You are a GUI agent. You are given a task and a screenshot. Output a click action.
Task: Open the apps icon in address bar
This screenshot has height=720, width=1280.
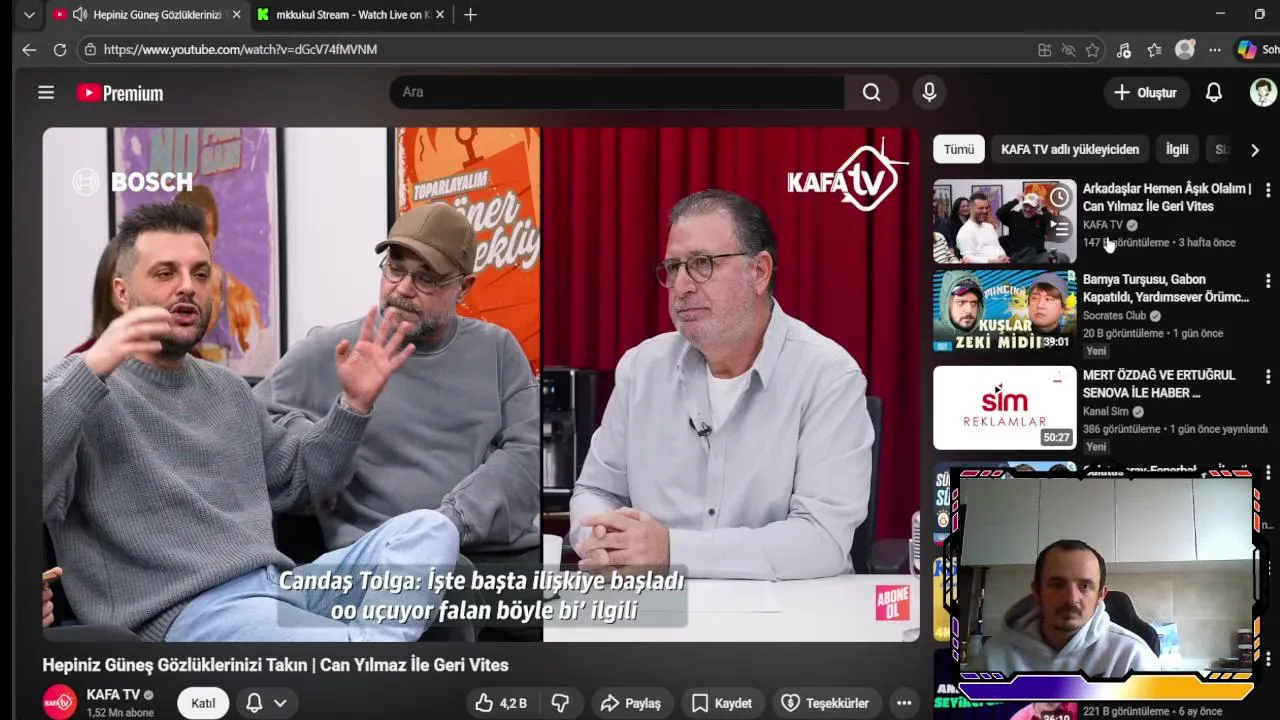pos(1044,50)
